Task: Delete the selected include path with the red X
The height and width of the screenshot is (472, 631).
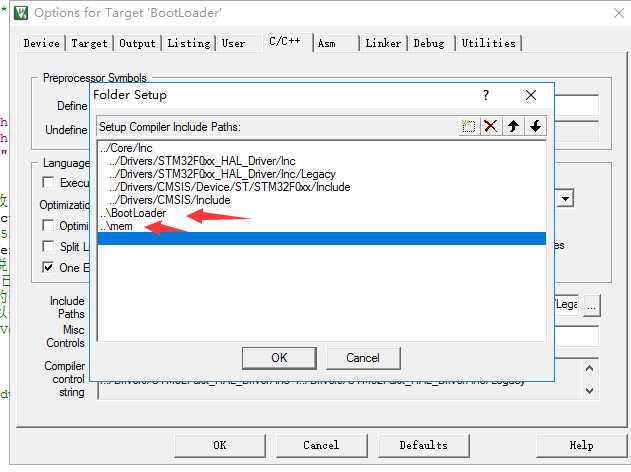Action: click(491, 127)
